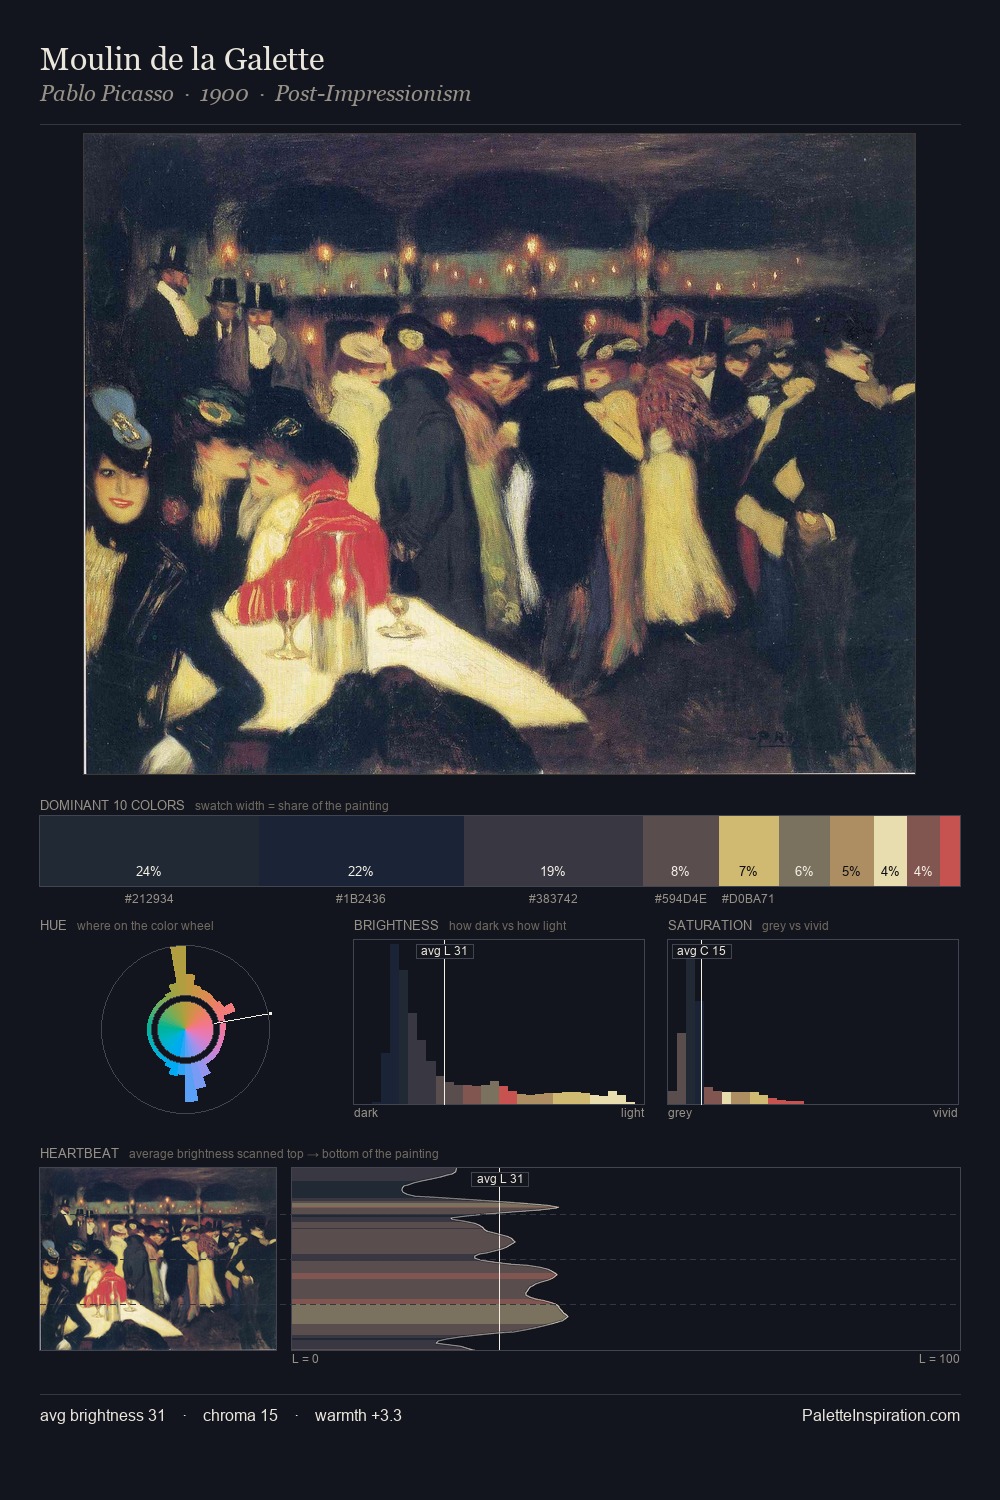1000x1500 pixels.
Task: Click the SATURATION section heading
Action: pos(710,925)
